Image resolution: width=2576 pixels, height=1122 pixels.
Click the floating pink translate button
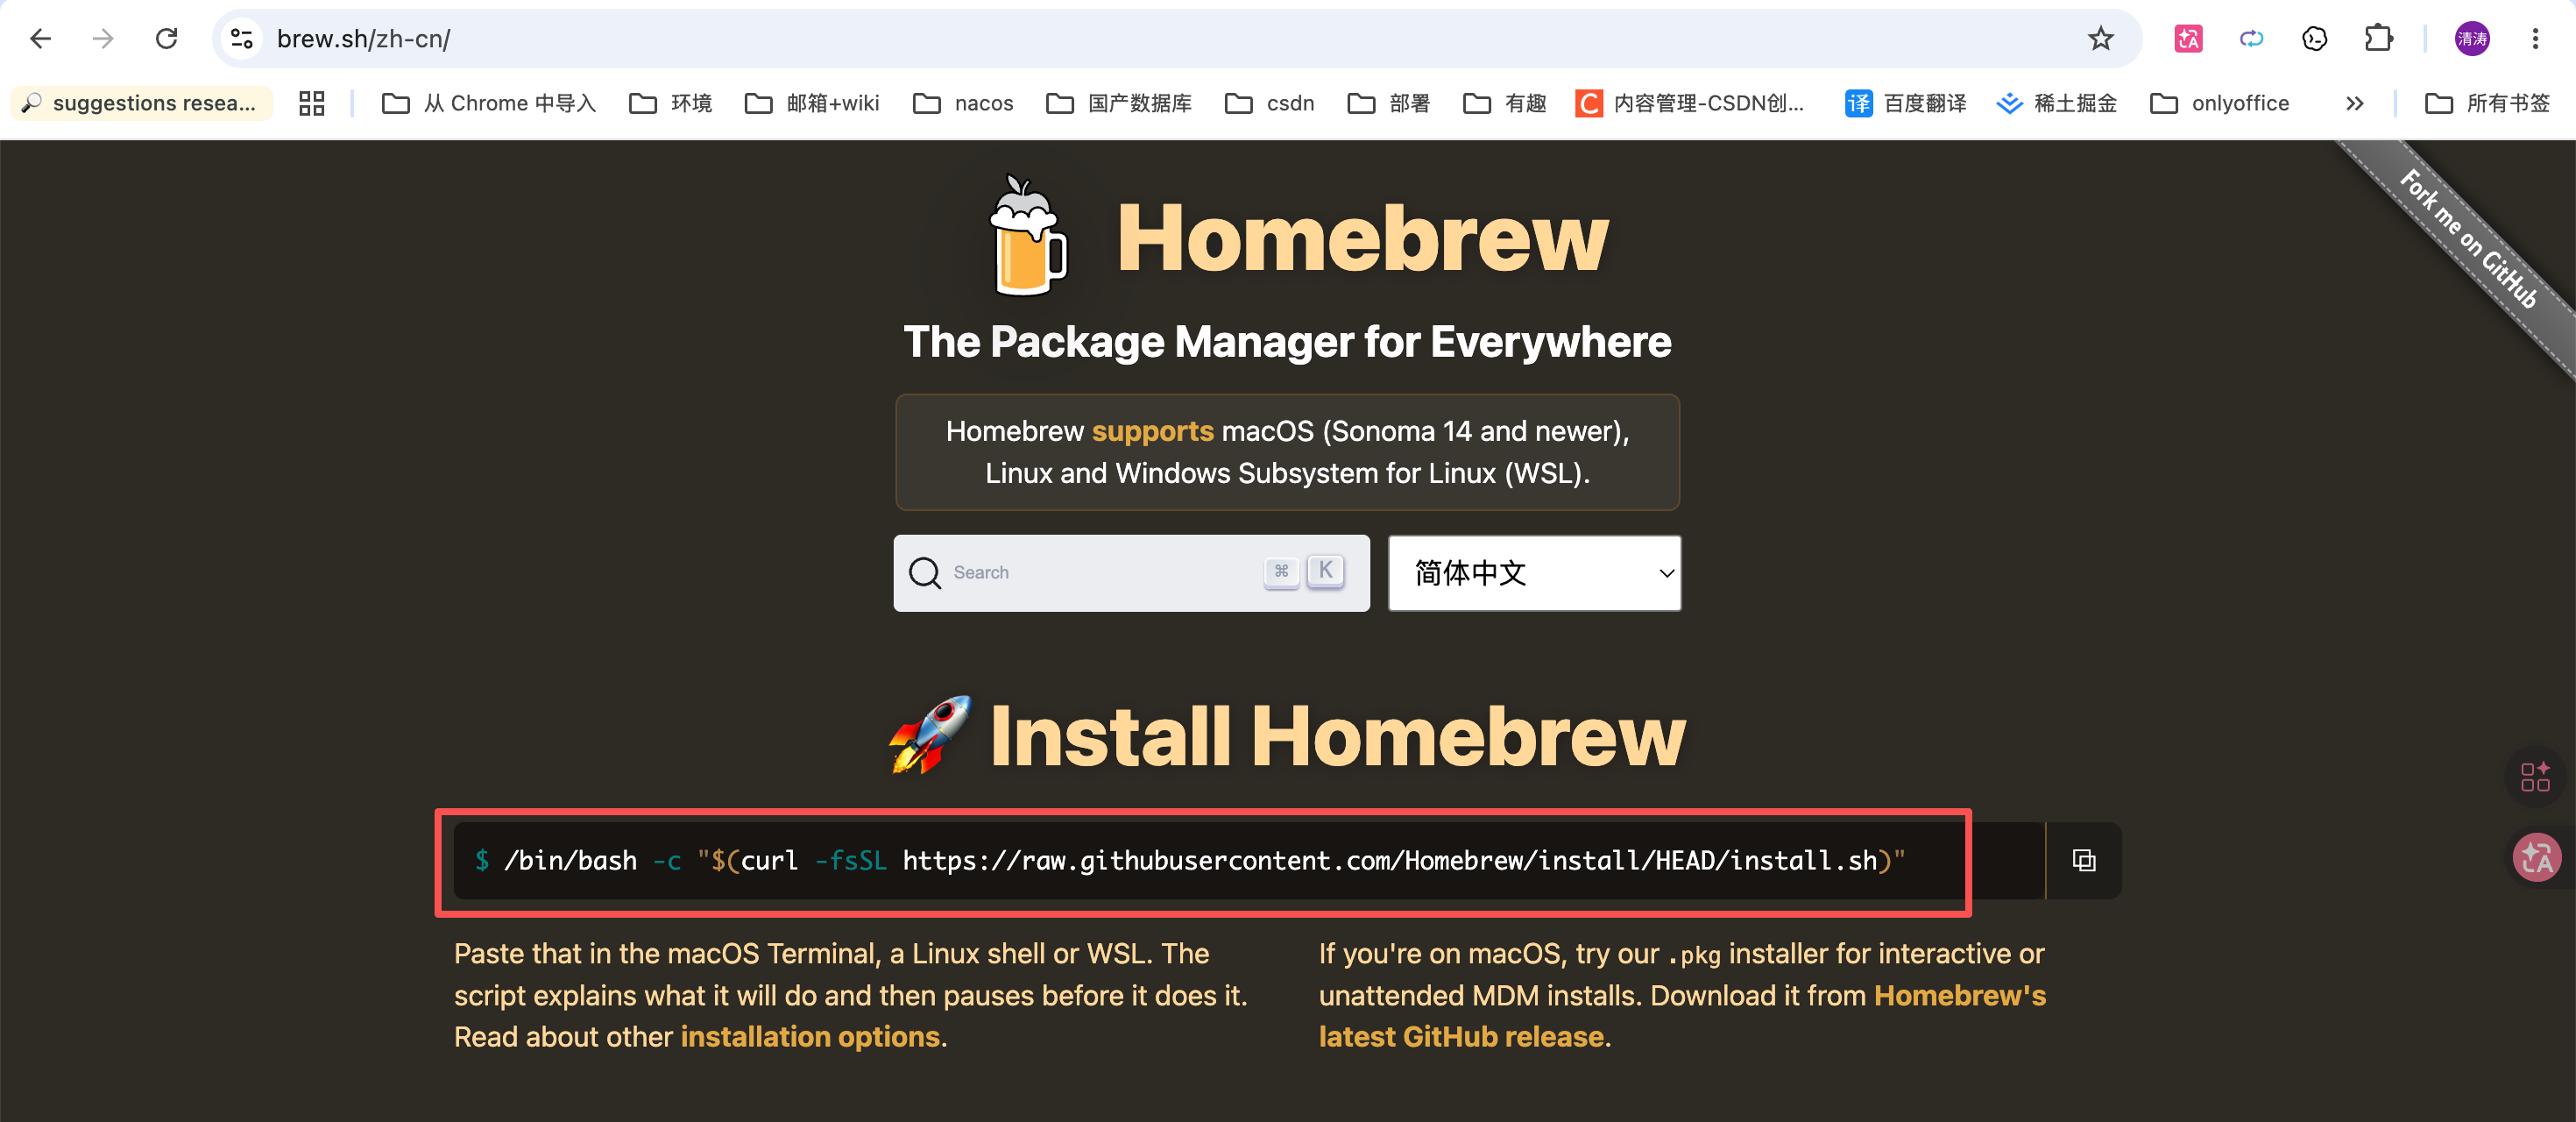[x=2537, y=857]
